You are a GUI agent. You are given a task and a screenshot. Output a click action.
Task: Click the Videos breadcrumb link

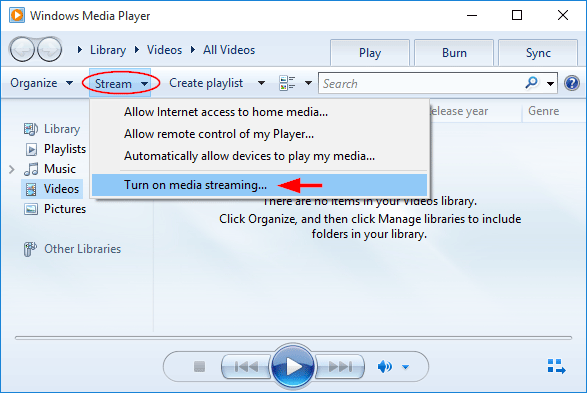point(164,50)
